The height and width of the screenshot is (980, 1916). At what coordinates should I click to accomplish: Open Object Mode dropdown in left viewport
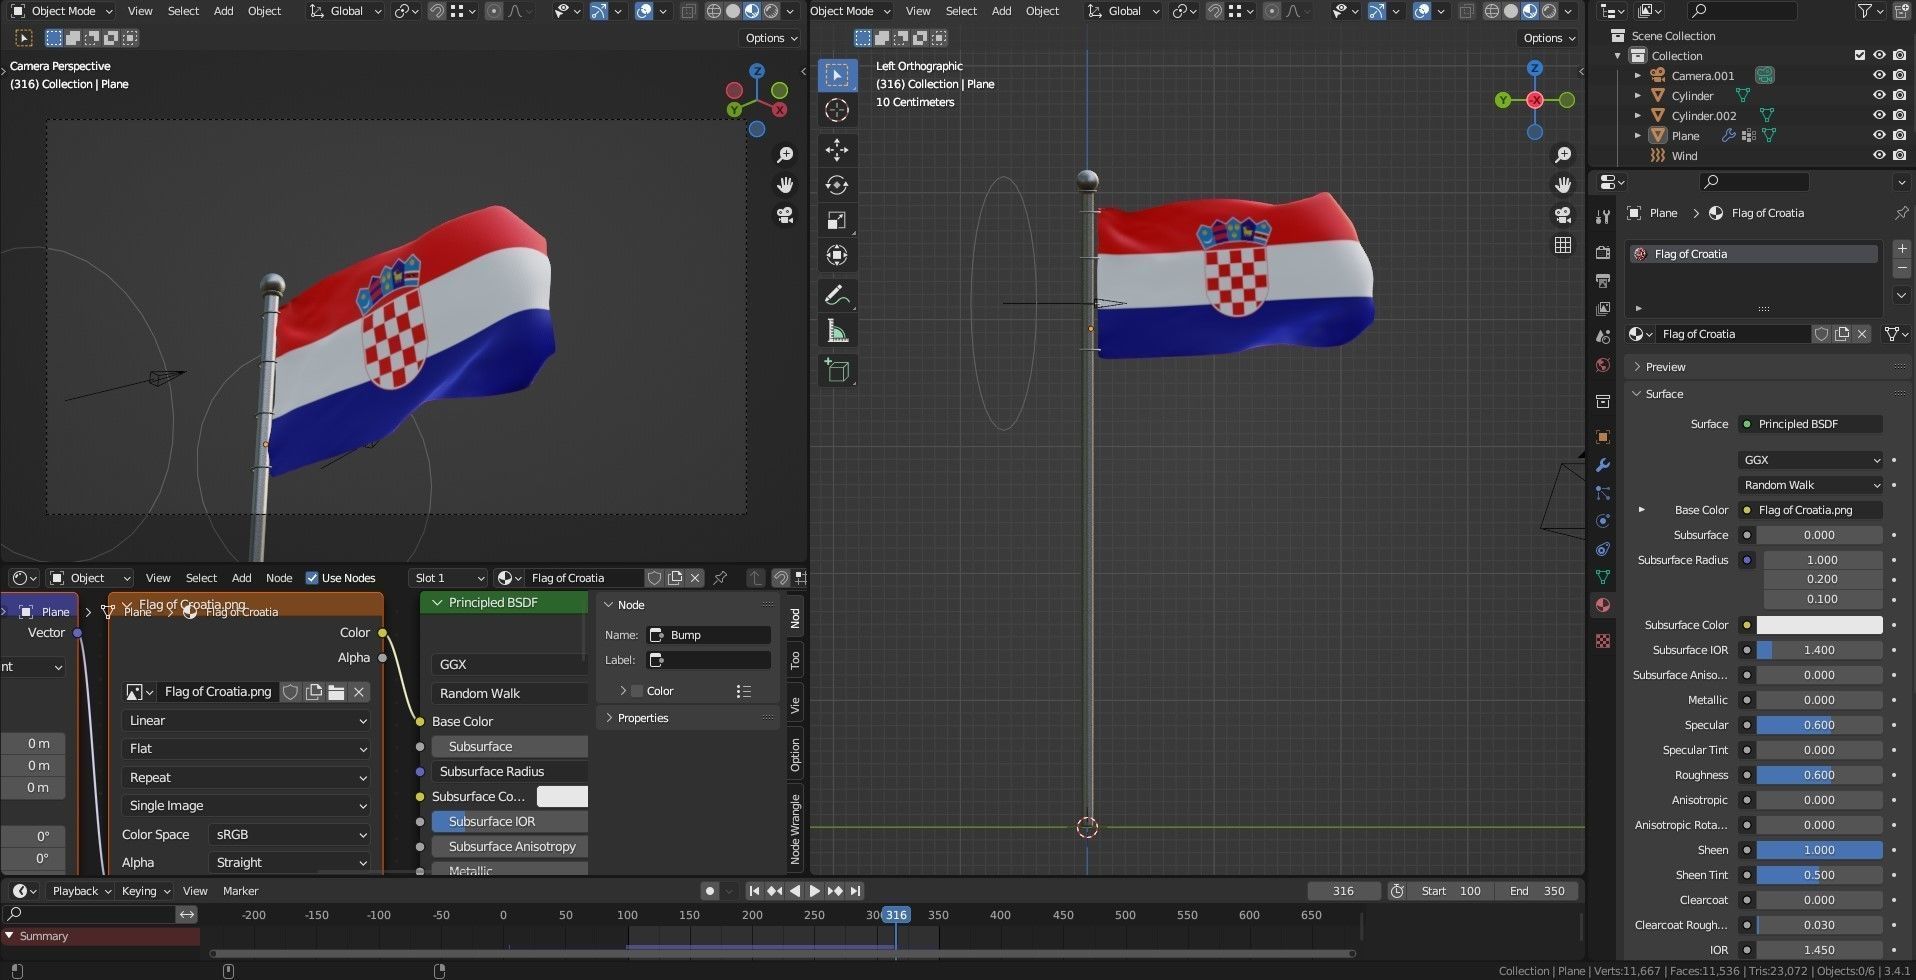click(61, 11)
